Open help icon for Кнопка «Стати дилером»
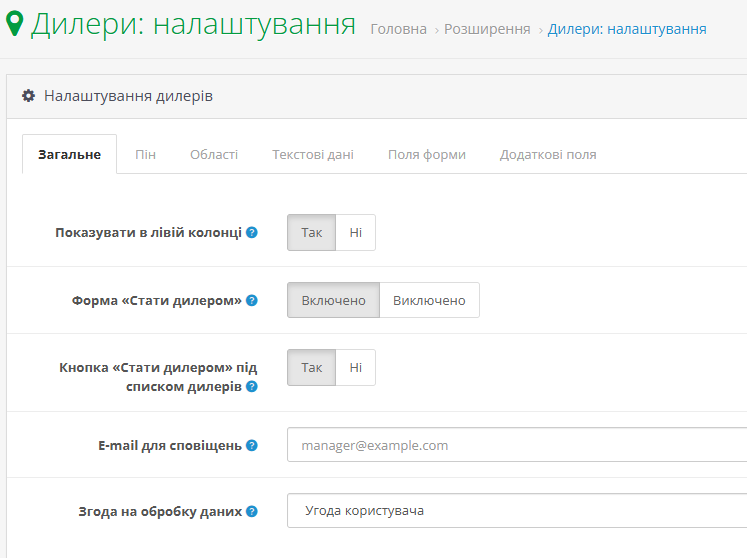 click(252, 386)
